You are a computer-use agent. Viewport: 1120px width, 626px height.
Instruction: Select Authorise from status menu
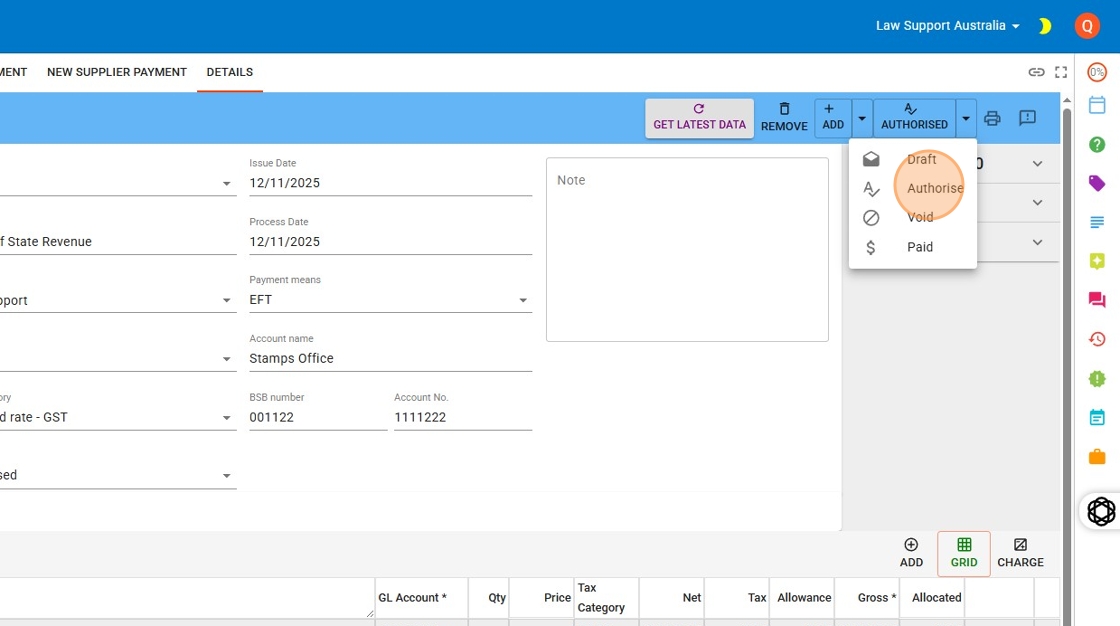click(x=934, y=188)
